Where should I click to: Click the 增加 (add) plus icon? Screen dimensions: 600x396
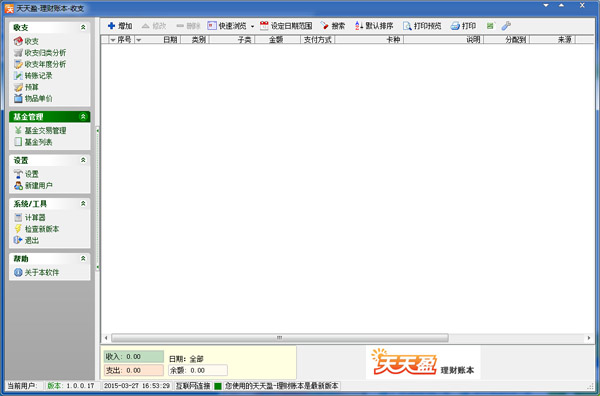coord(111,26)
